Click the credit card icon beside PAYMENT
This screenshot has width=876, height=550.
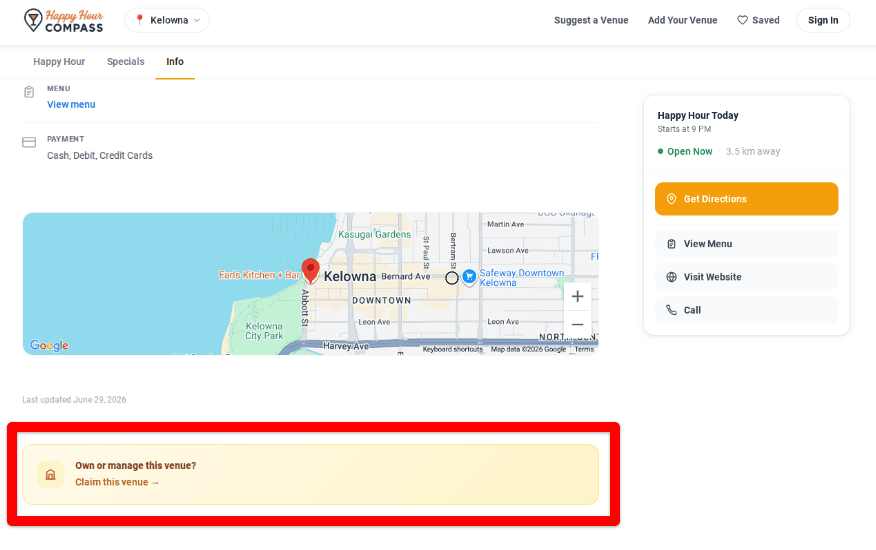click(x=29, y=143)
